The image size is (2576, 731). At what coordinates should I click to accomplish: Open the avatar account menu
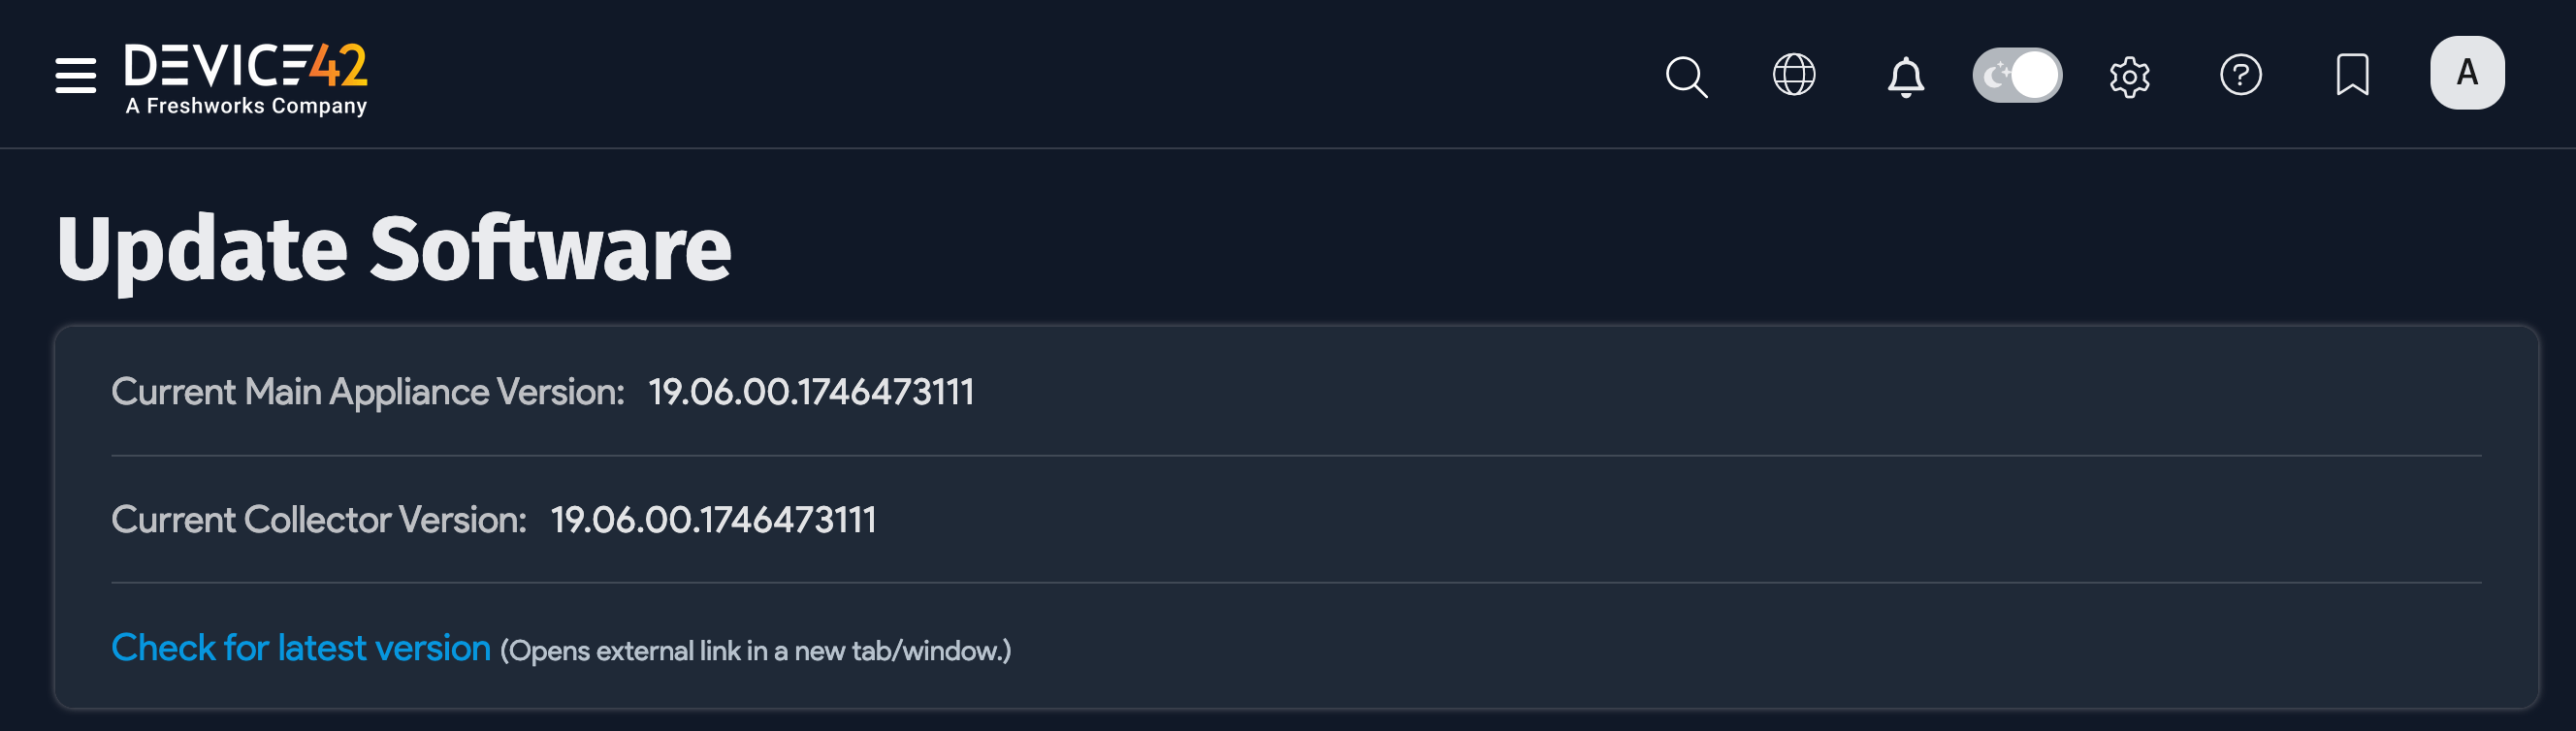click(2465, 72)
